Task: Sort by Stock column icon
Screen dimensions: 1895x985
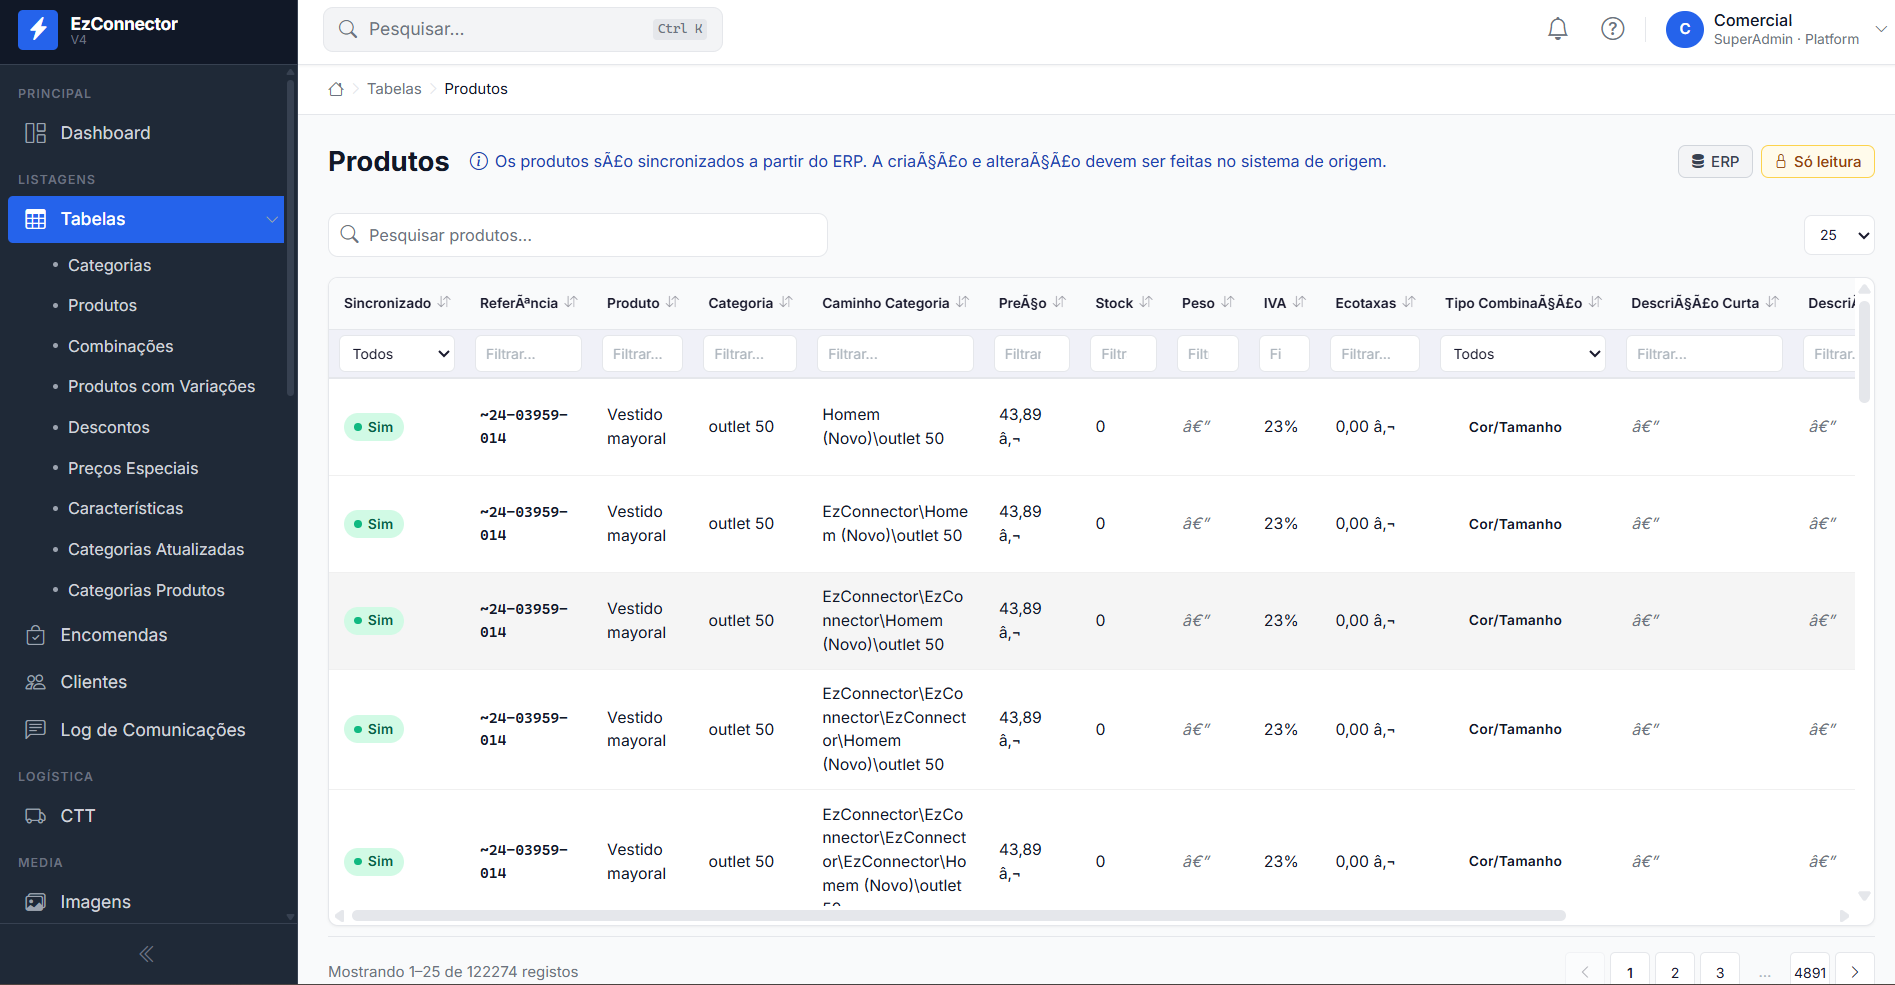Action: (x=1147, y=302)
